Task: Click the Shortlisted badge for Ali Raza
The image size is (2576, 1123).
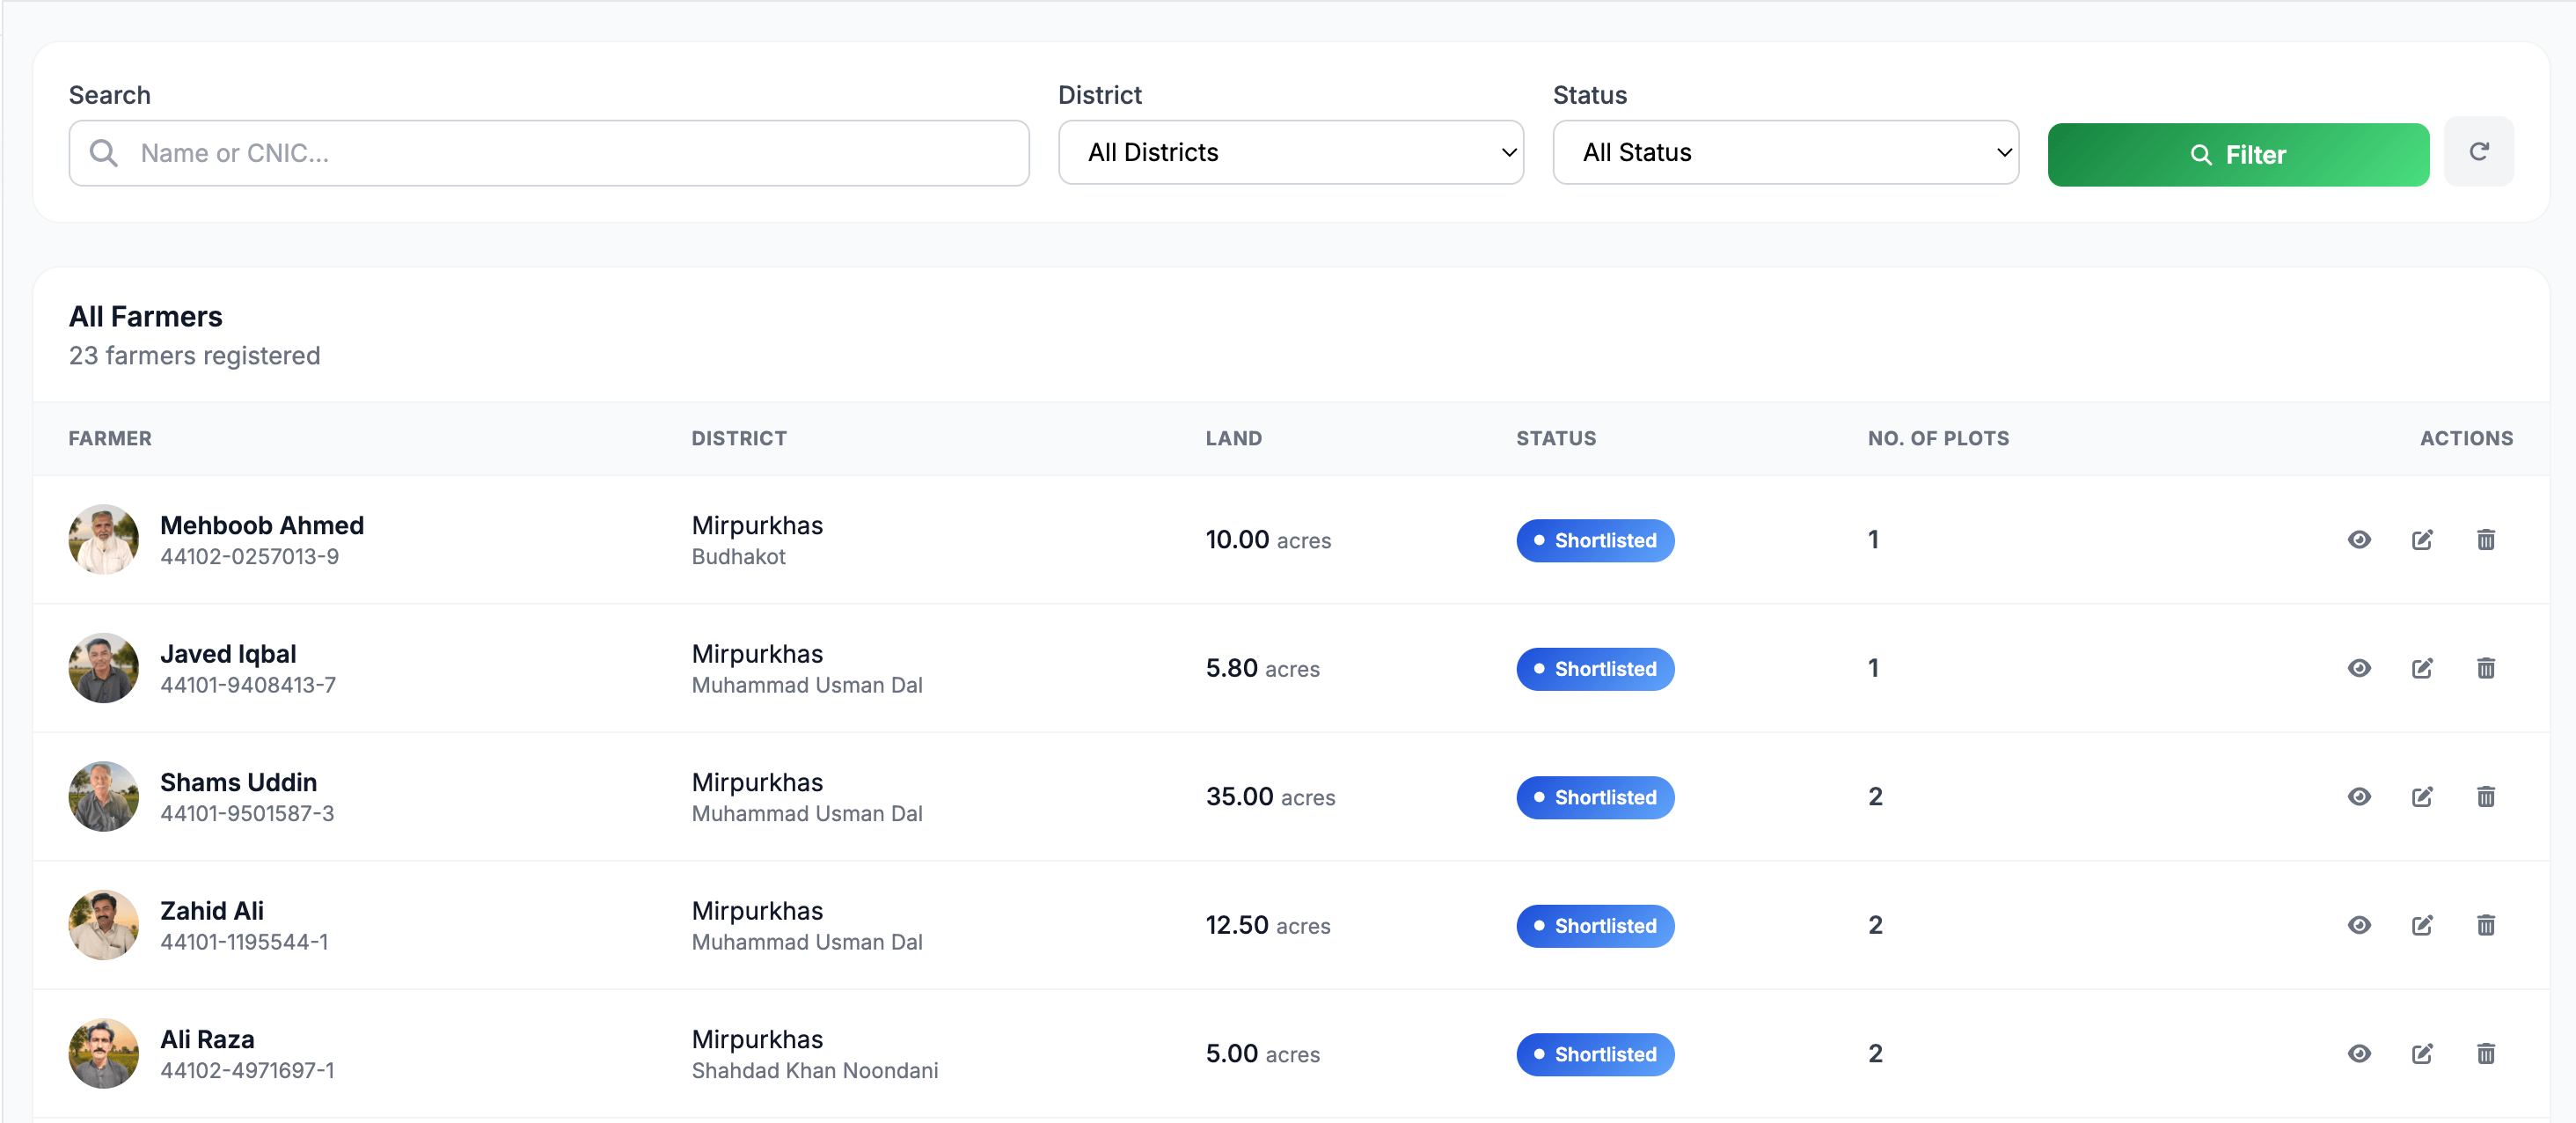Action: (x=1595, y=1055)
